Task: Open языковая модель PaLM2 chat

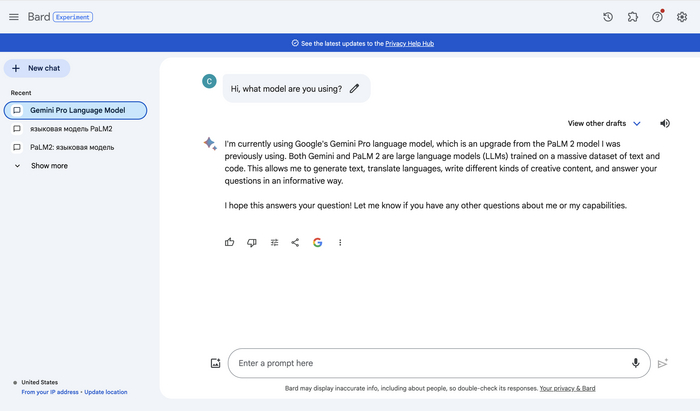Action: point(71,129)
